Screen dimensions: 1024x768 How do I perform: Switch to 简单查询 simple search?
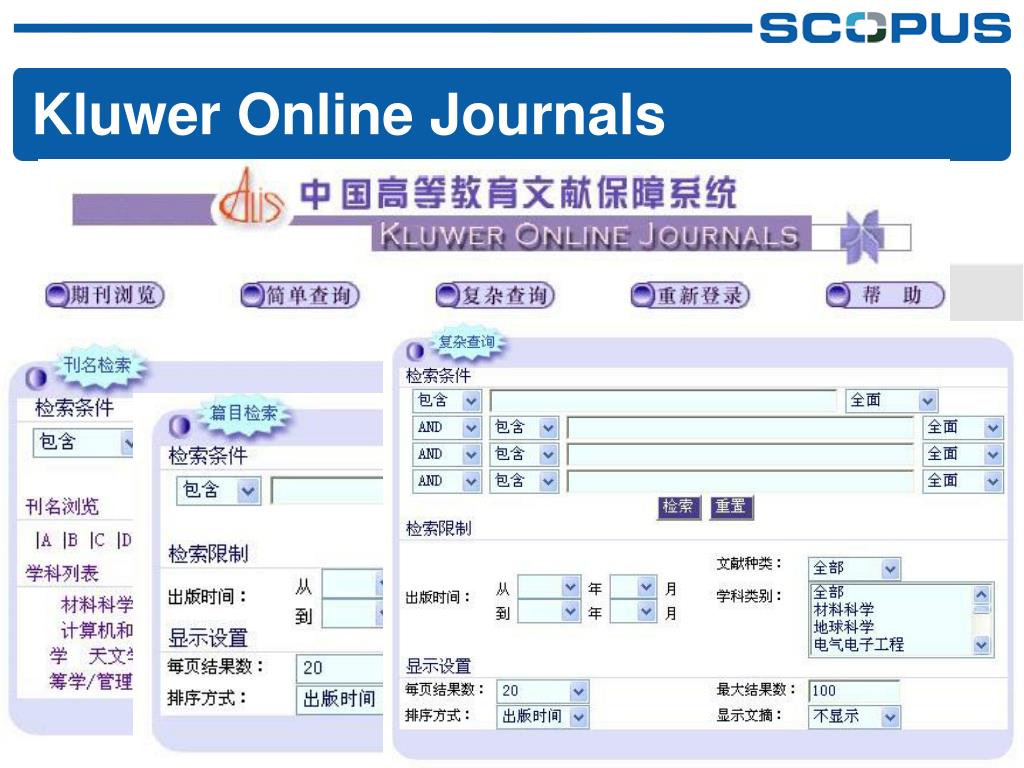(x=300, y=295)
